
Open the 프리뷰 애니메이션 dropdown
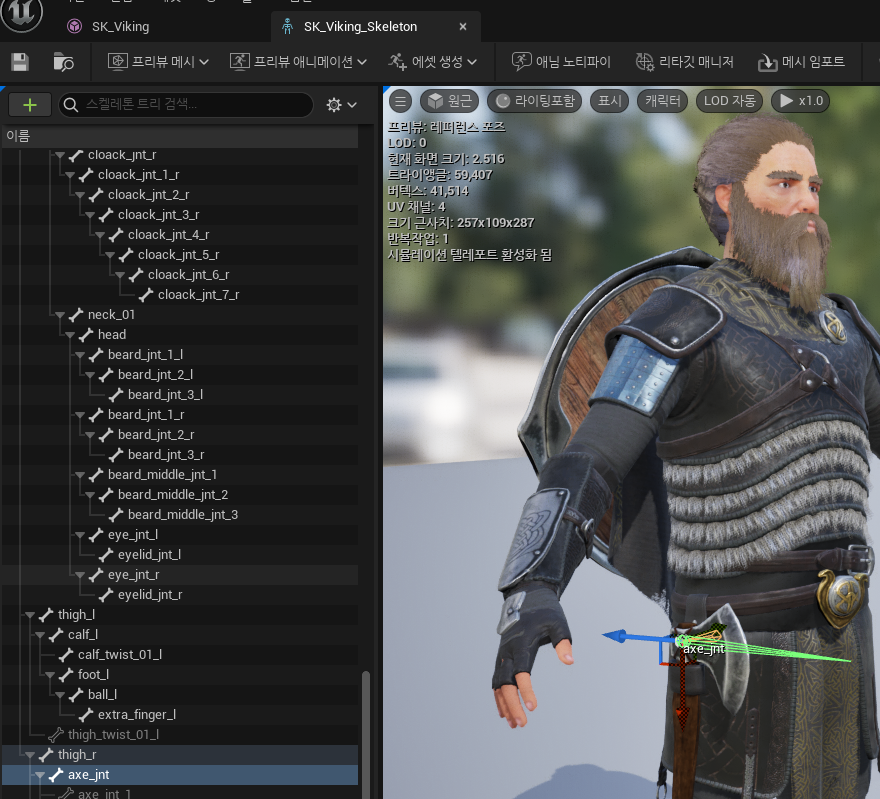coord(299,62)
